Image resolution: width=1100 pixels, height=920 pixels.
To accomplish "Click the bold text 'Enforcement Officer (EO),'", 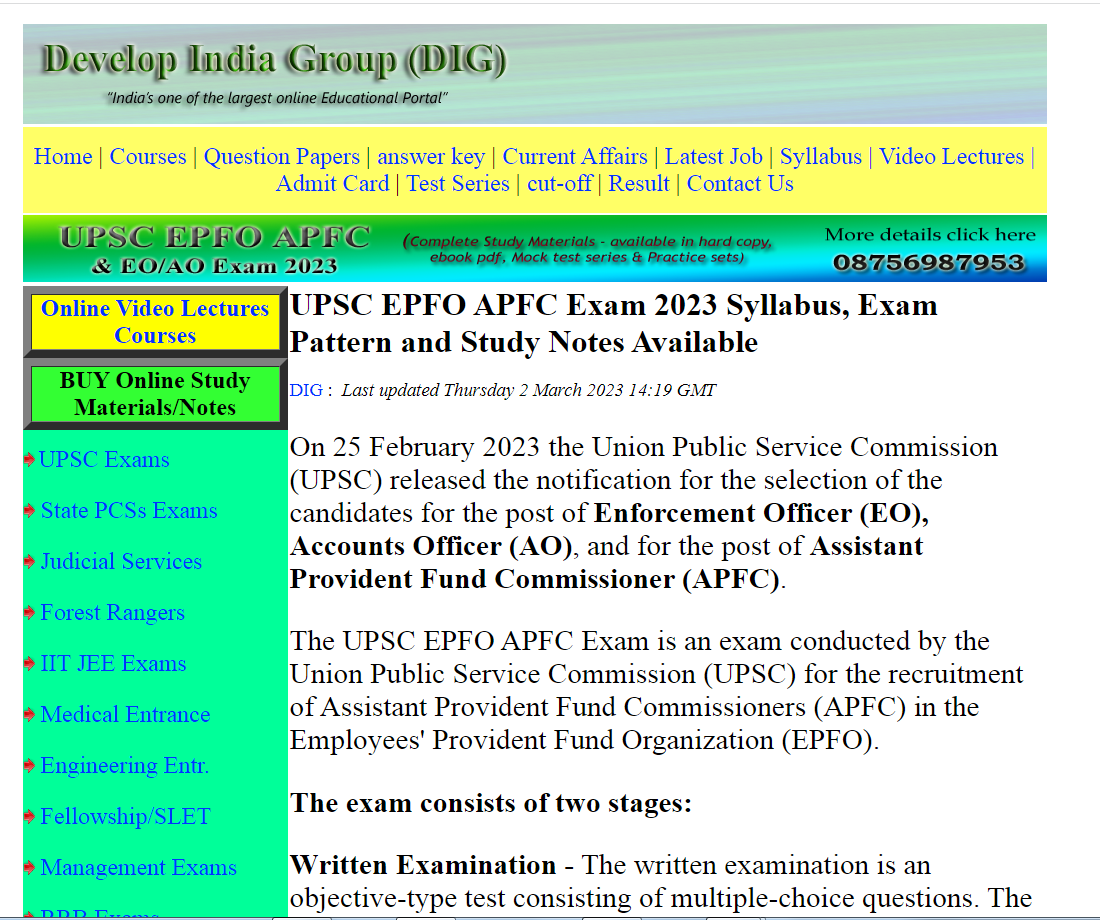I will [x=762, y=514].
